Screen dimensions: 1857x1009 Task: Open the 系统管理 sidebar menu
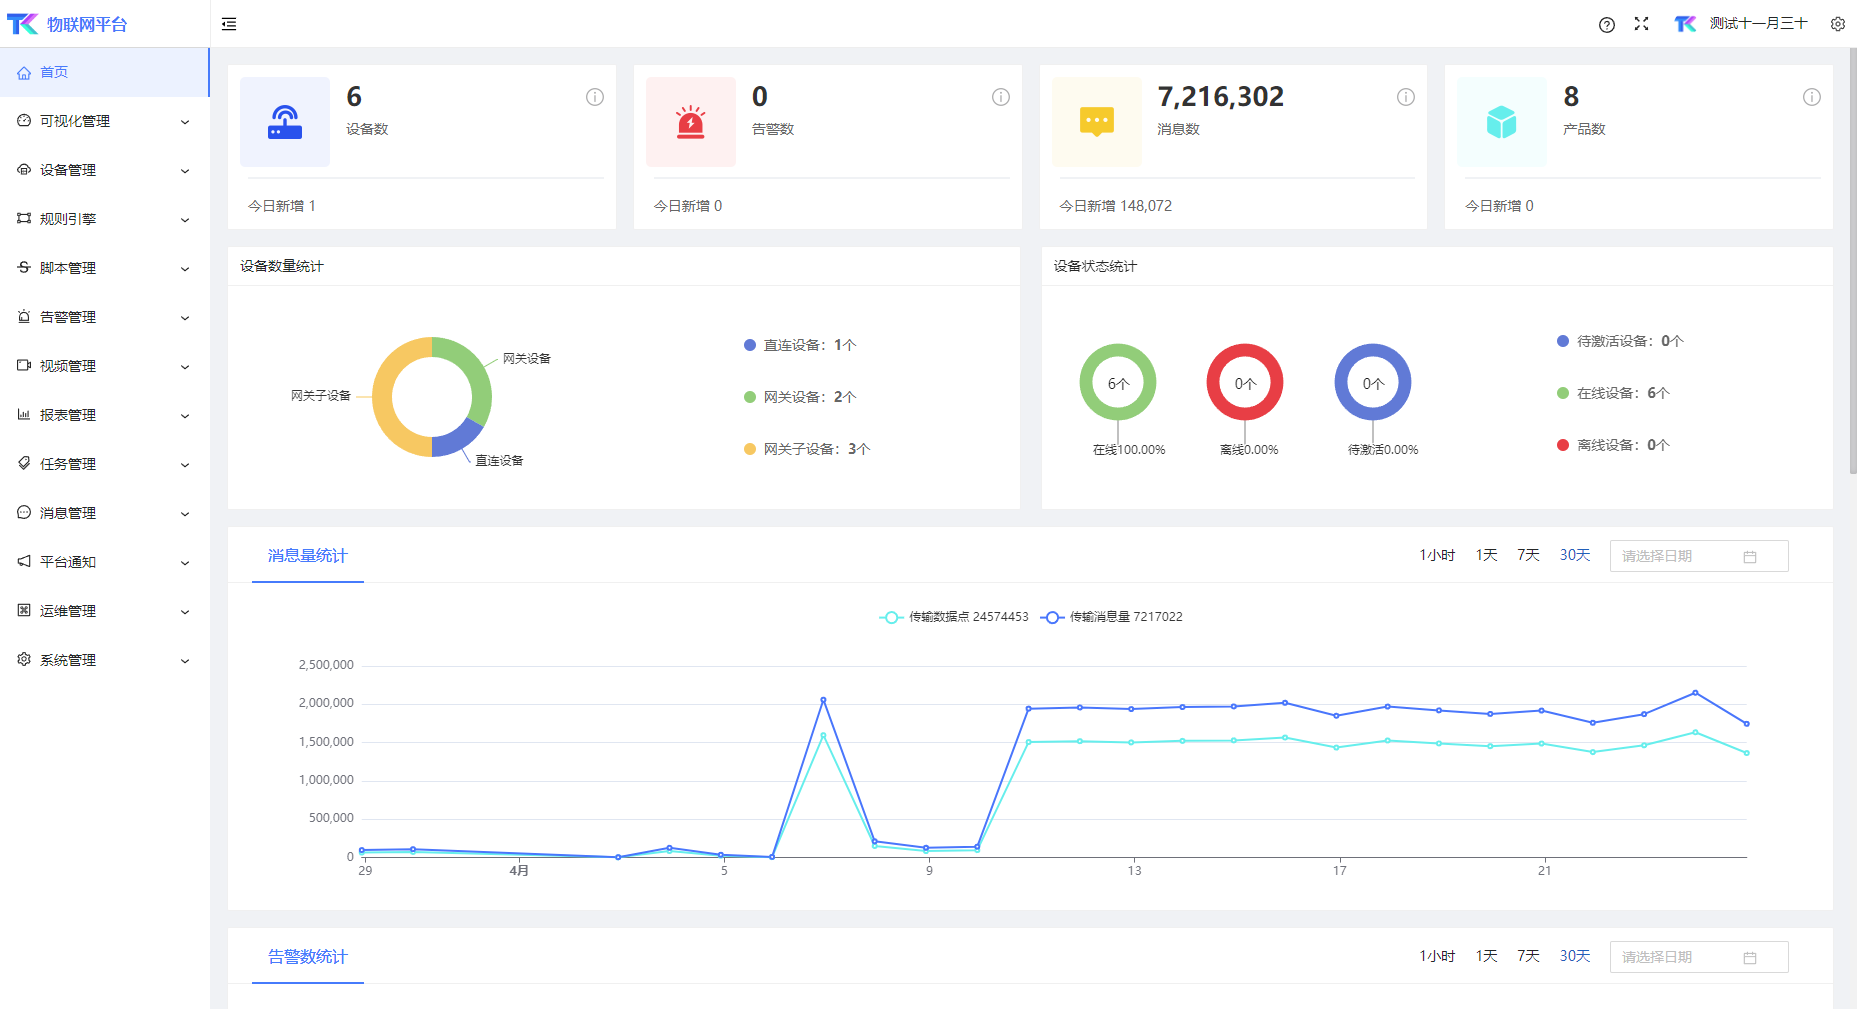coord(104,660)
